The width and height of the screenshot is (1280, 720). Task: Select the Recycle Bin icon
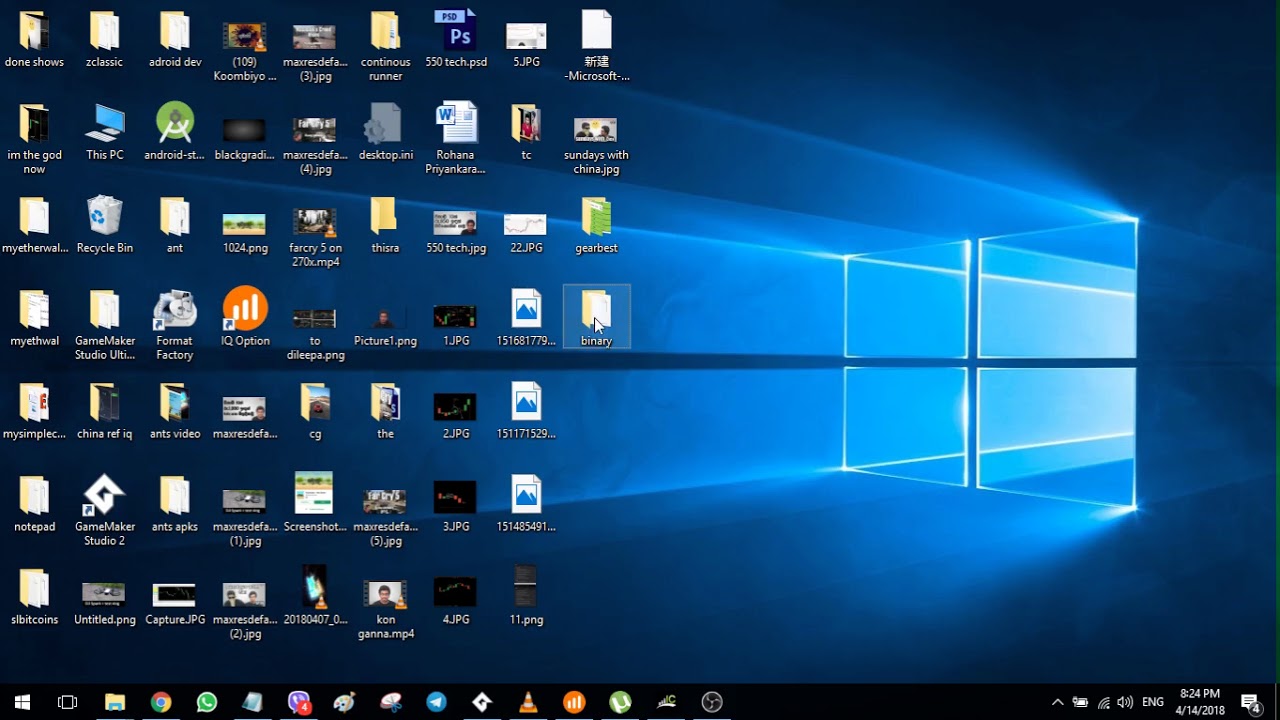point(105,224)
